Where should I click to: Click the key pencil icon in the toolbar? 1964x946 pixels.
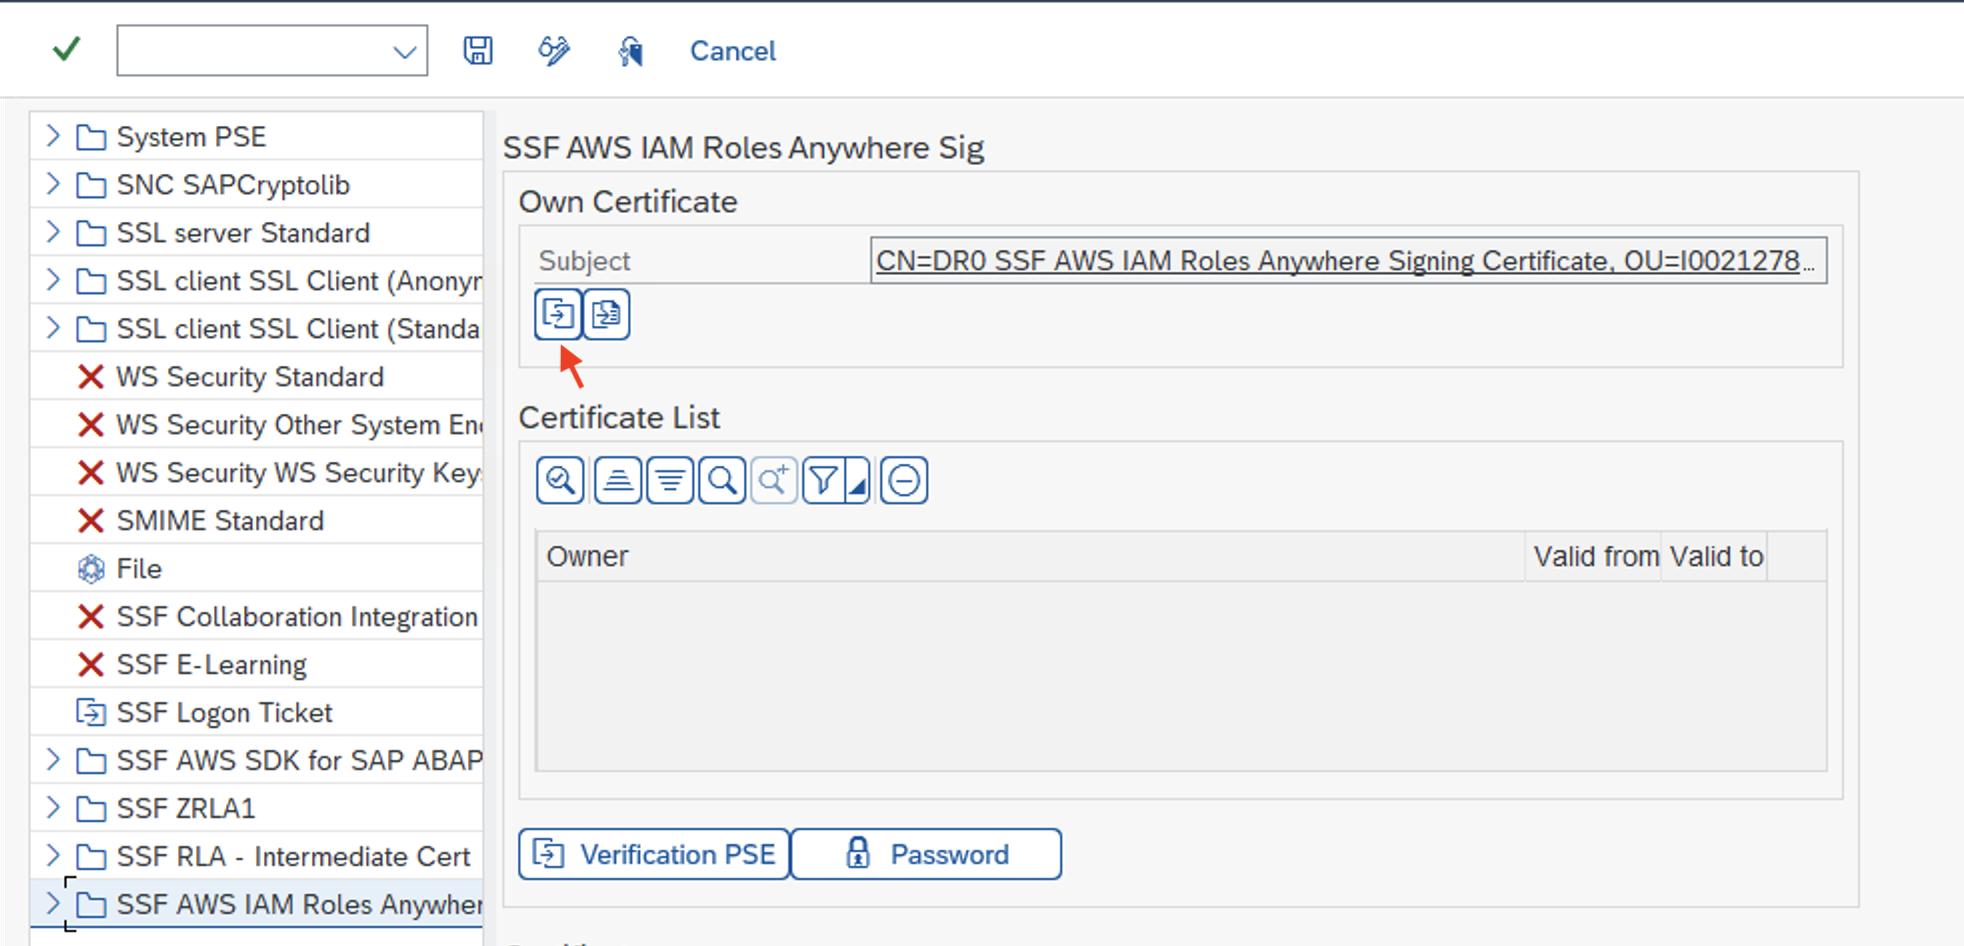point(553,50)
